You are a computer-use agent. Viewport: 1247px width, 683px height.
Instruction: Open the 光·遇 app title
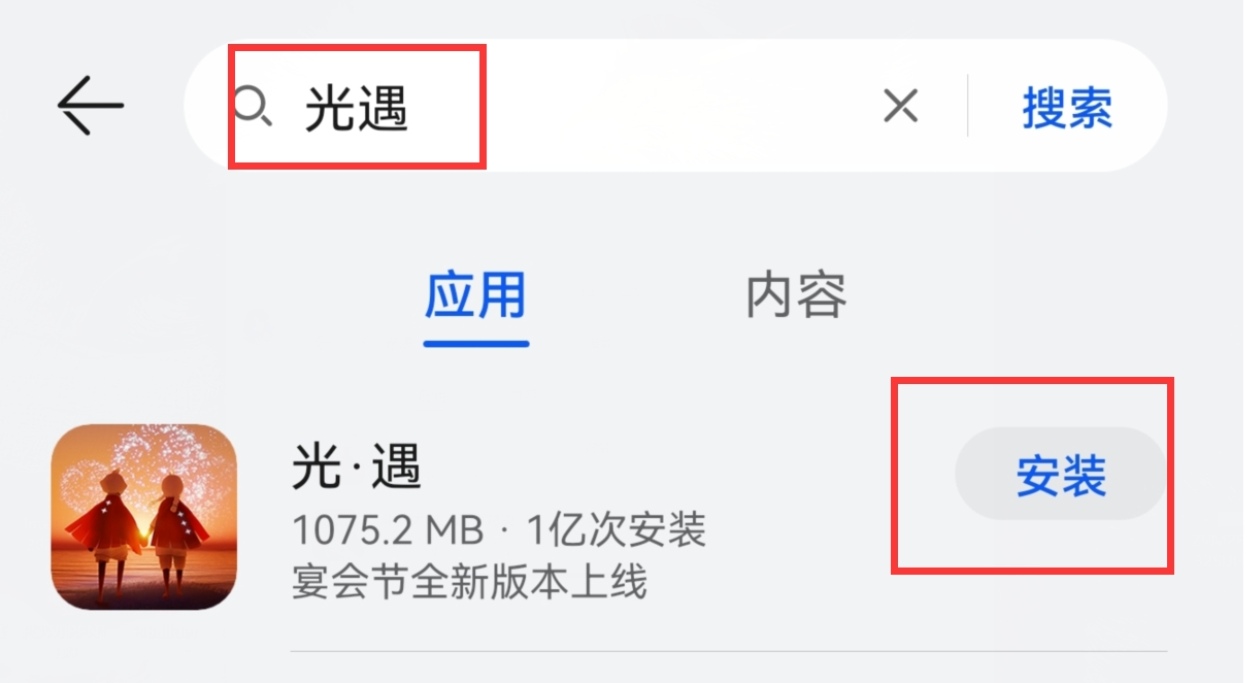357,467
